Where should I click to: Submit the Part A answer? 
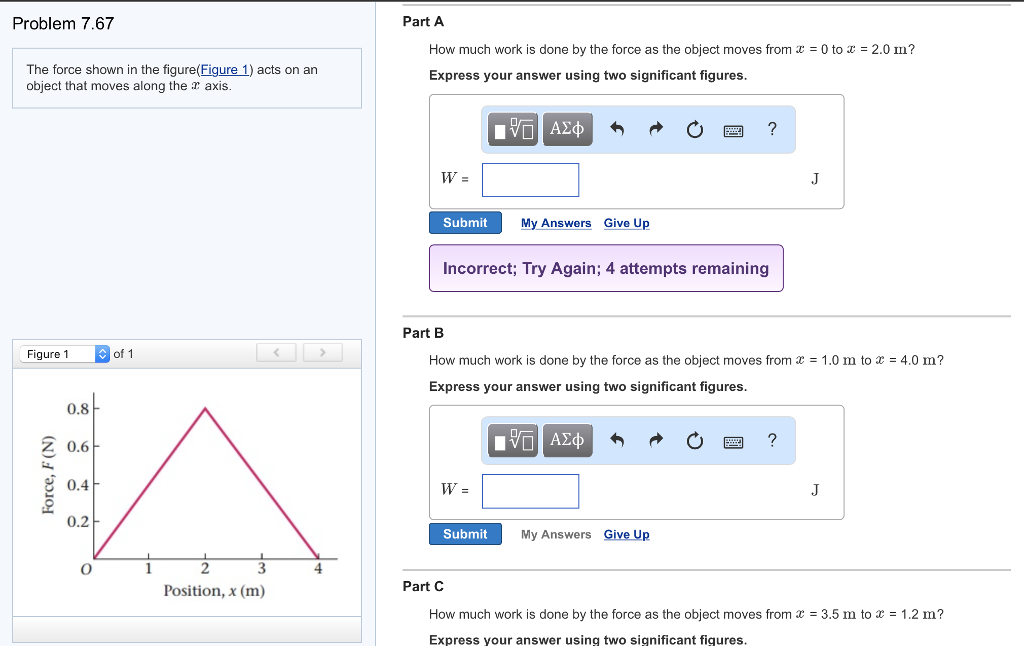465,223
